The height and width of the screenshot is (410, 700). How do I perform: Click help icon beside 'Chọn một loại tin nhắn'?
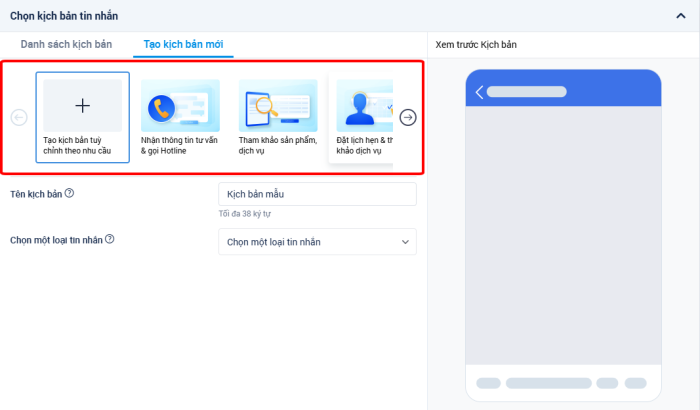pos(110,240)
